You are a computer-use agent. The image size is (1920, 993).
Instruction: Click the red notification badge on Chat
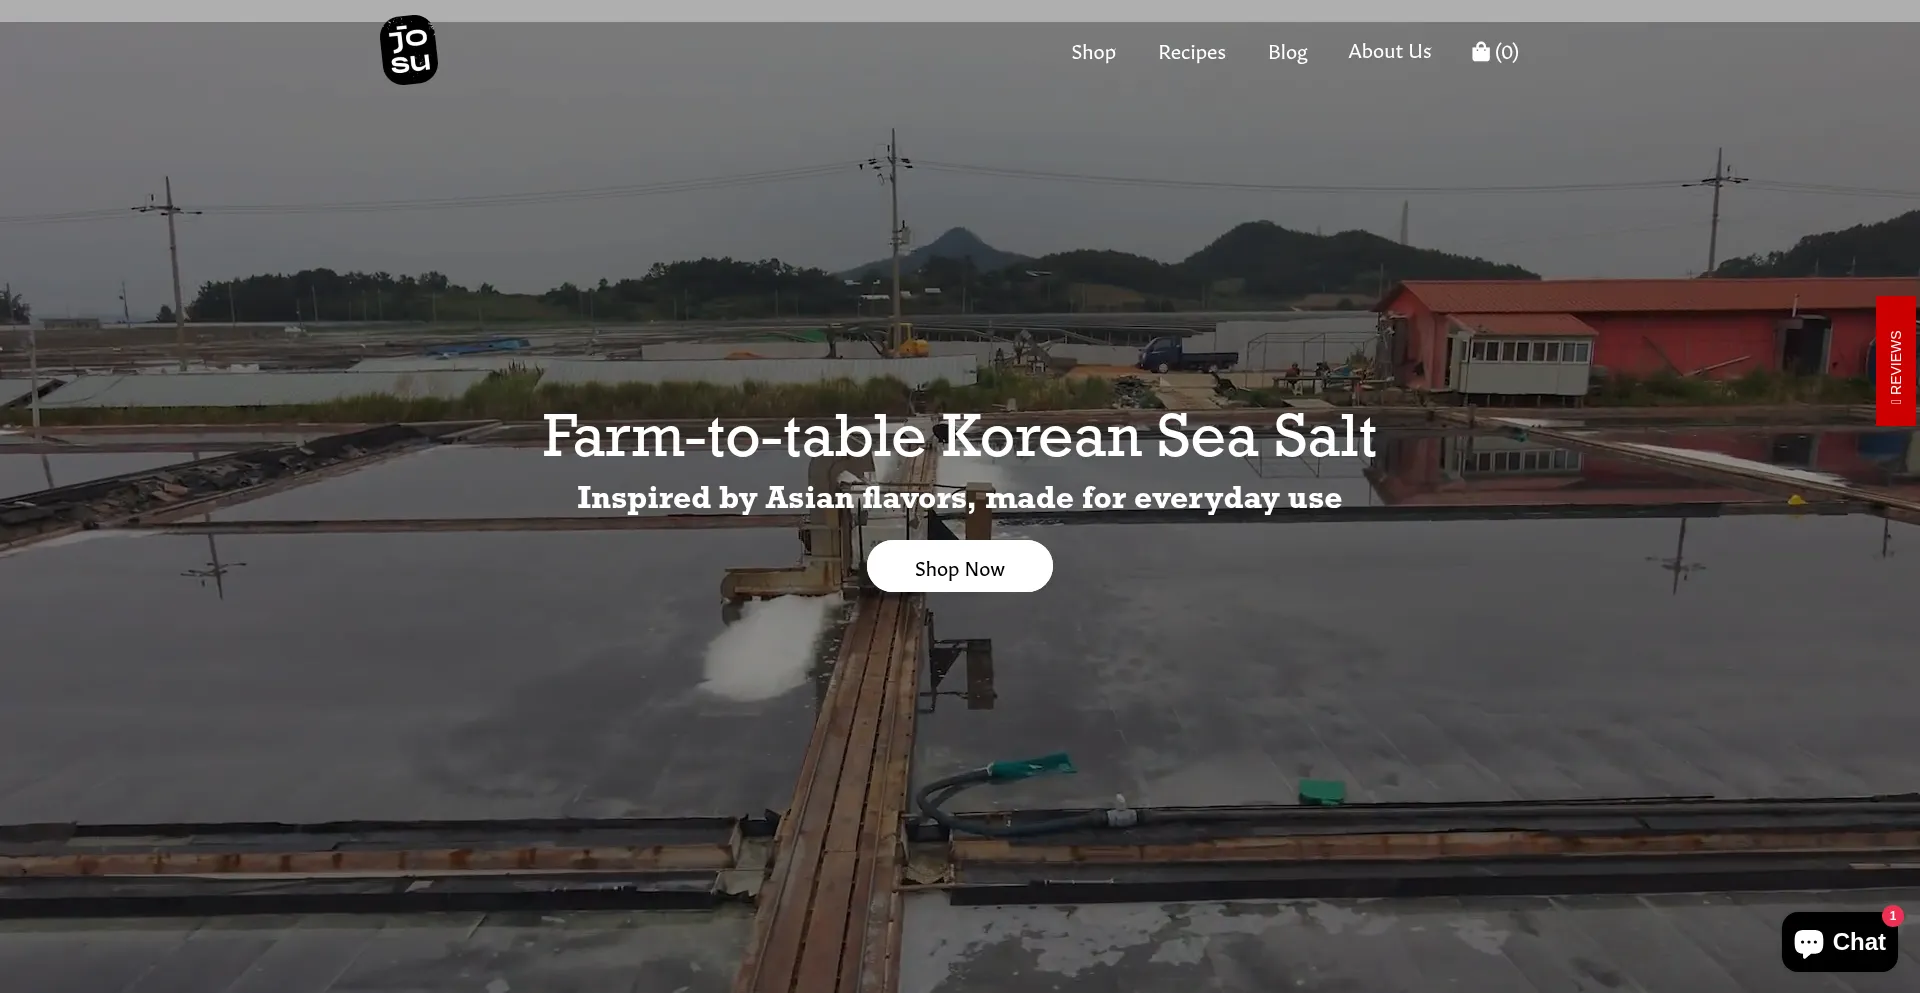pos(1892,916)
